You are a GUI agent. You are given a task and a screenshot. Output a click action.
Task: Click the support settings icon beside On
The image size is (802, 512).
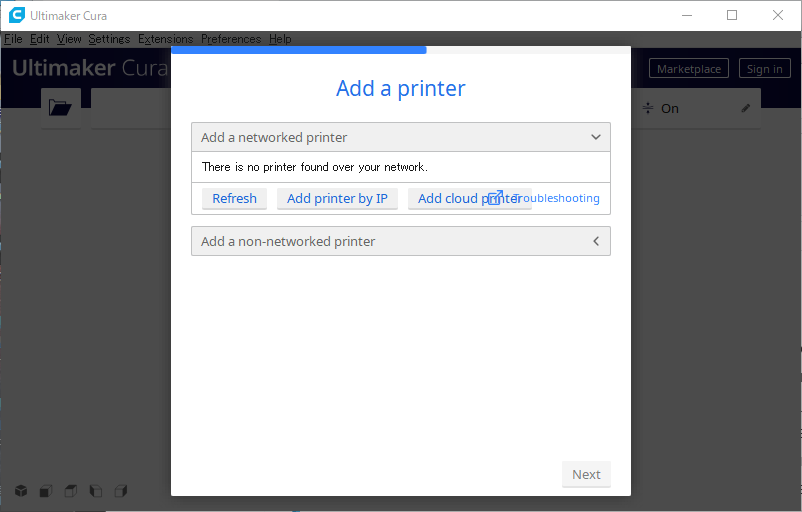648,108
